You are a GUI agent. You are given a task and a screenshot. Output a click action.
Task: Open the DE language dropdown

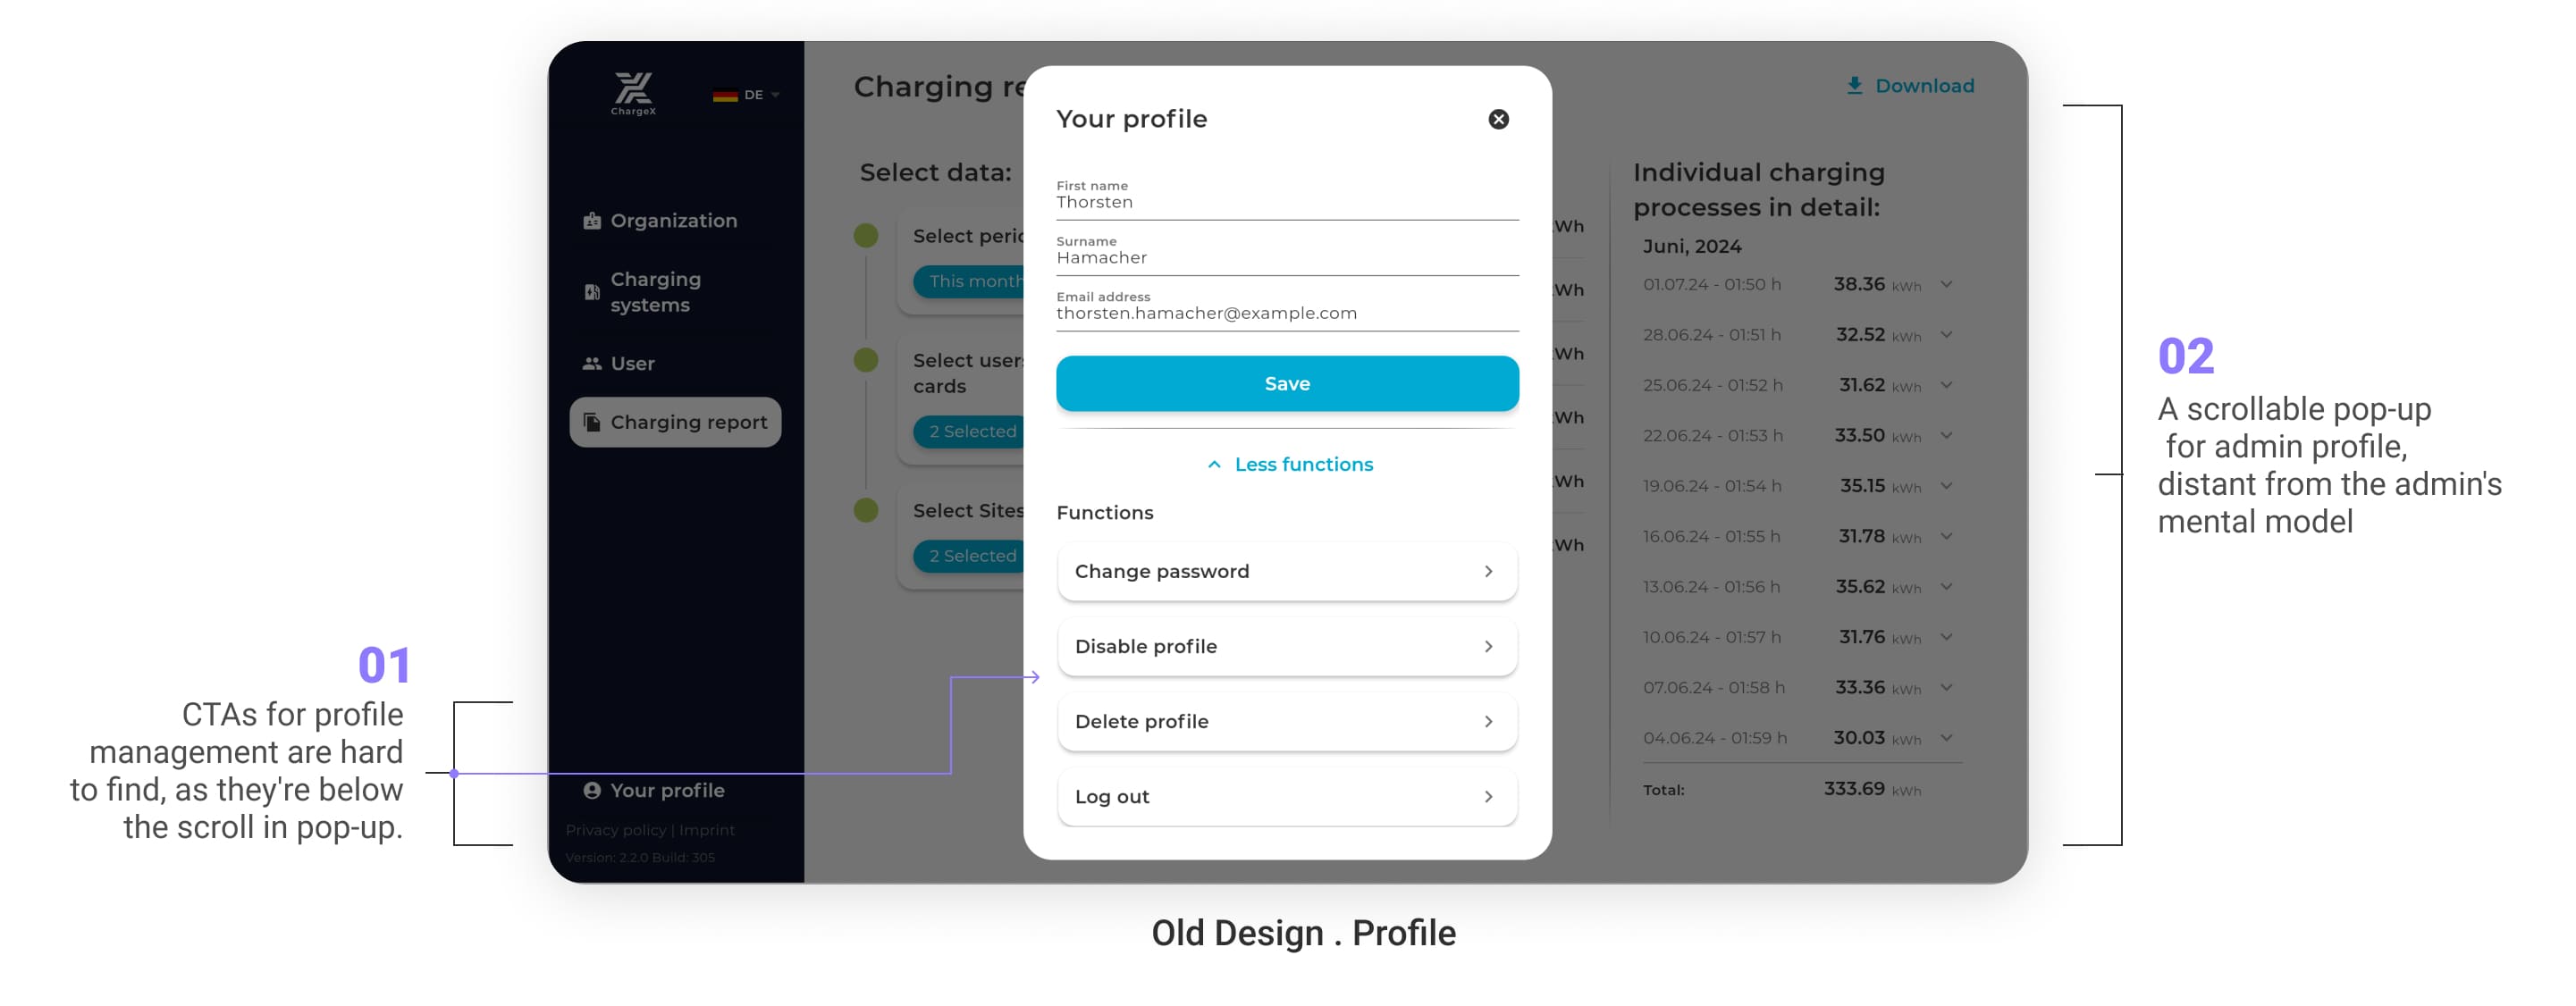(x=746, y=95)
